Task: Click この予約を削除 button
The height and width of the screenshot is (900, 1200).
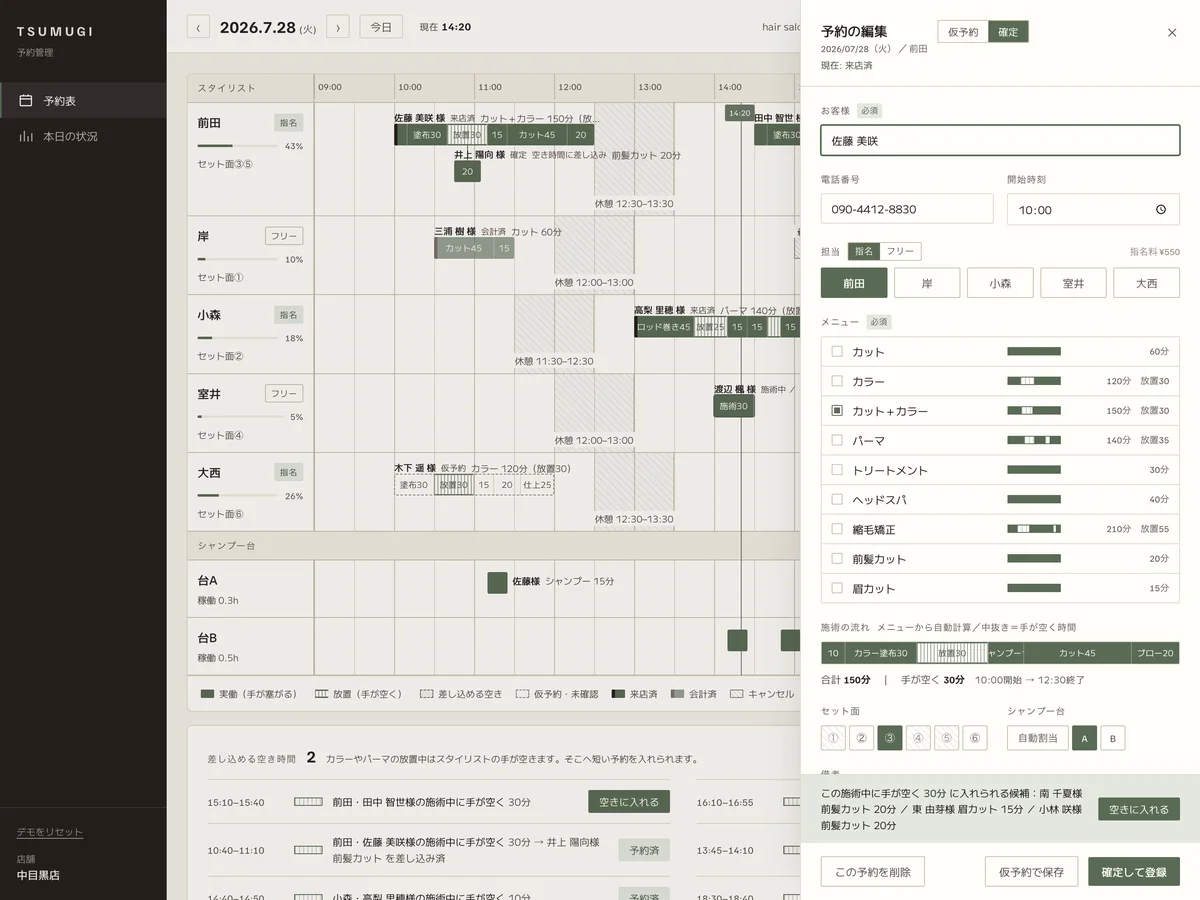Action: click(873, 872)
